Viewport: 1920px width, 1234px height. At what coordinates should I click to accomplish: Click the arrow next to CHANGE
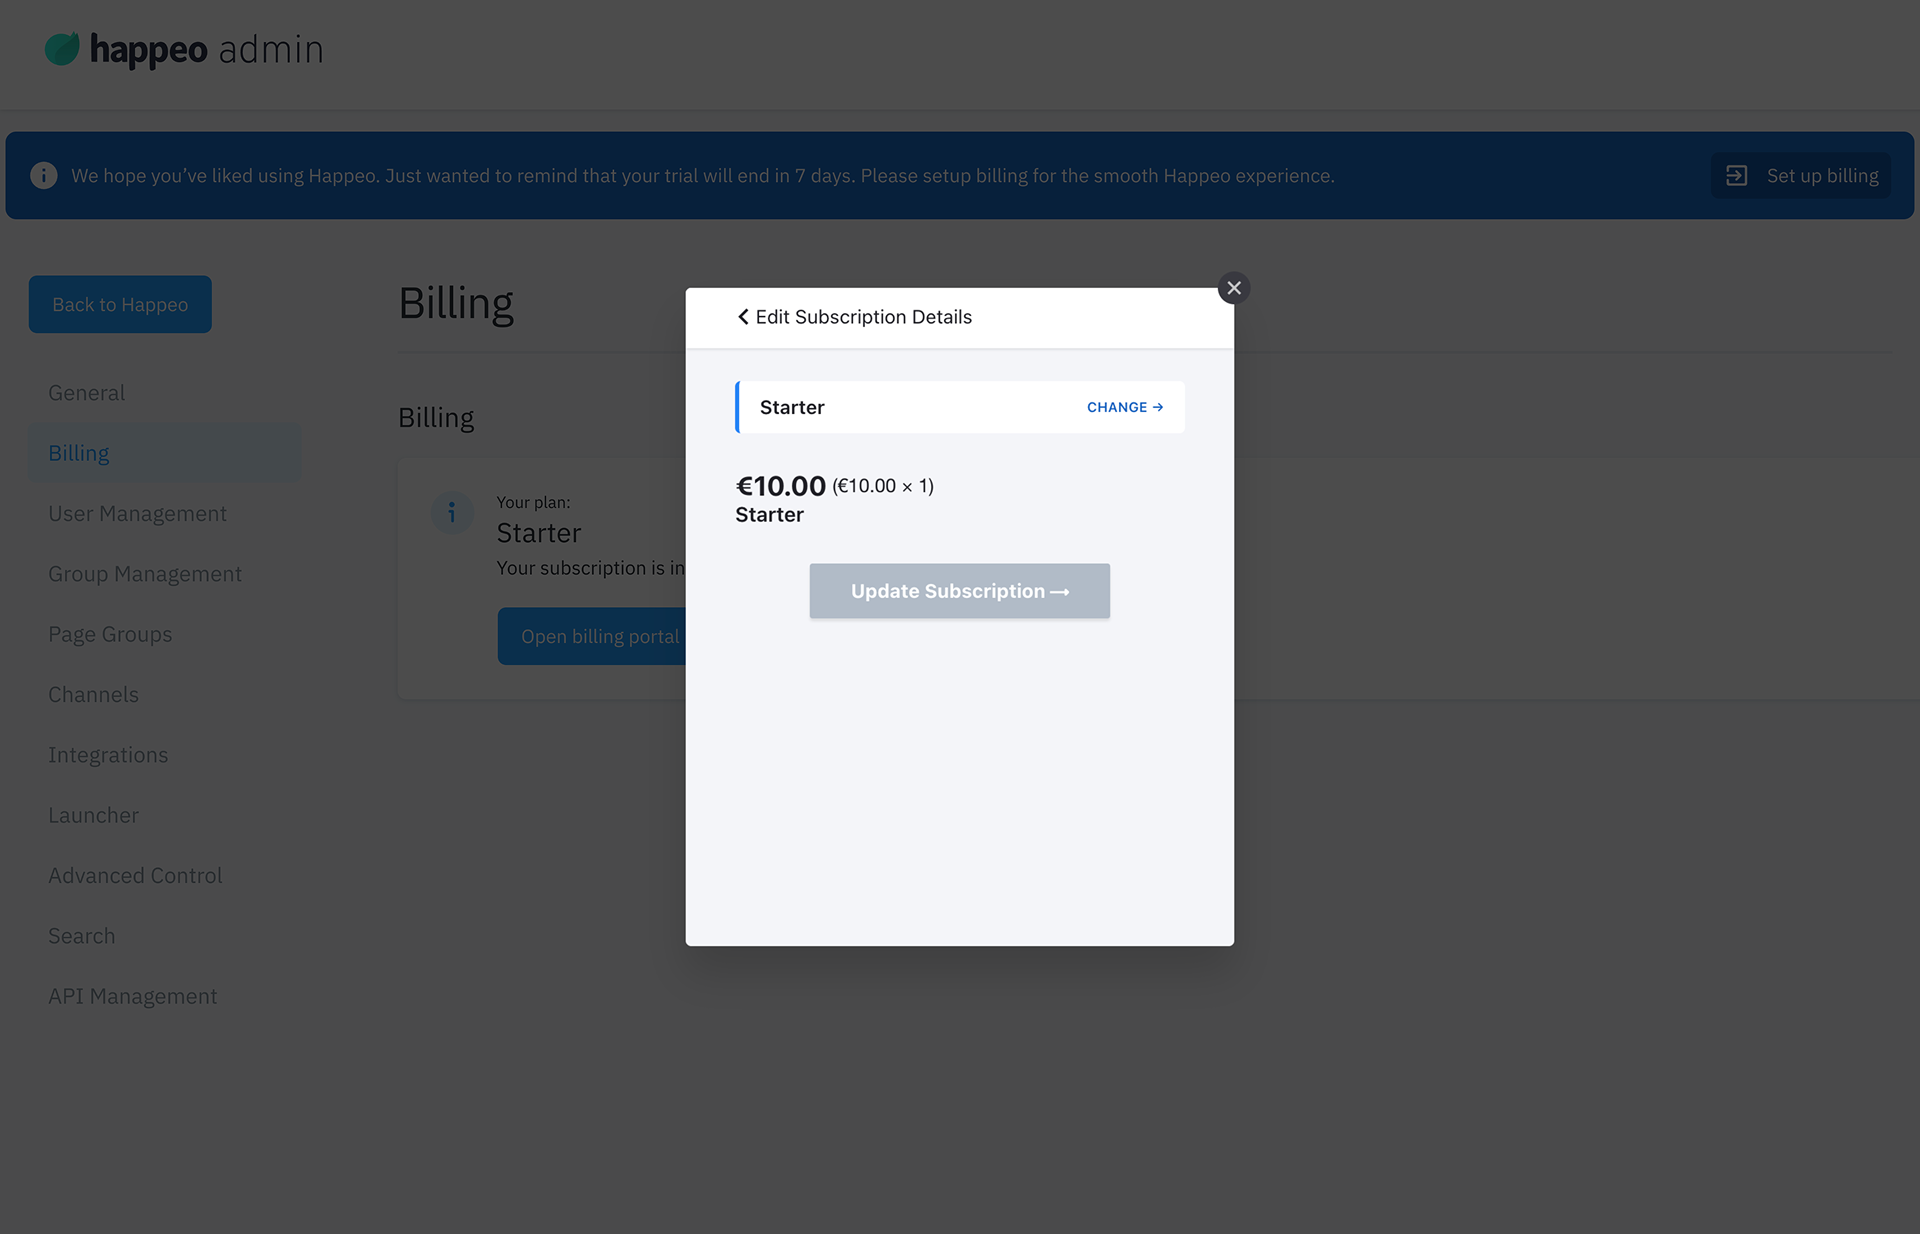point(1159,407)
